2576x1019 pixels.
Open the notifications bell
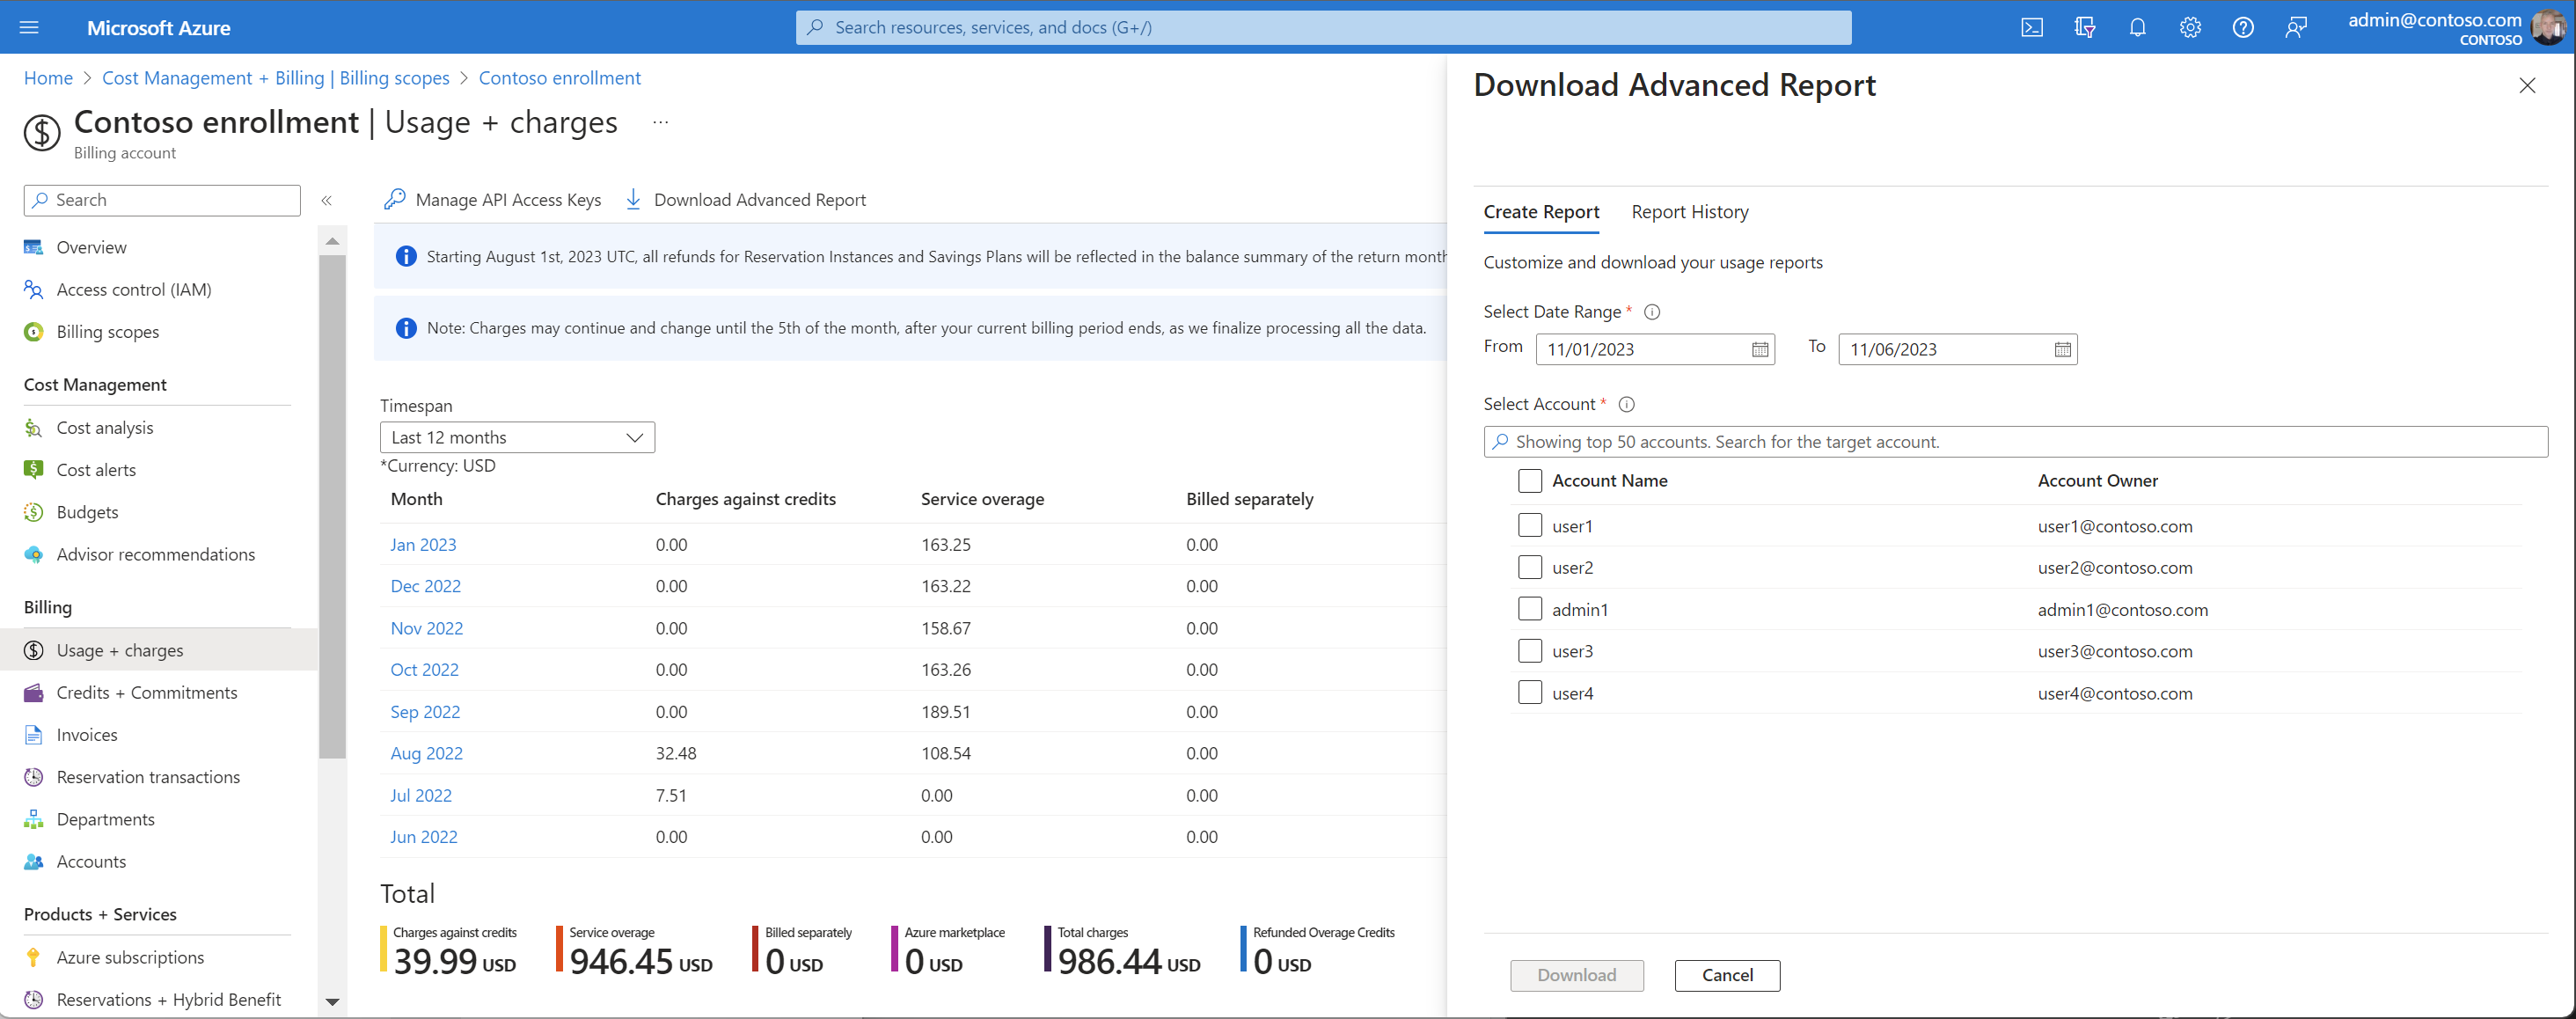pos(2137,27)
